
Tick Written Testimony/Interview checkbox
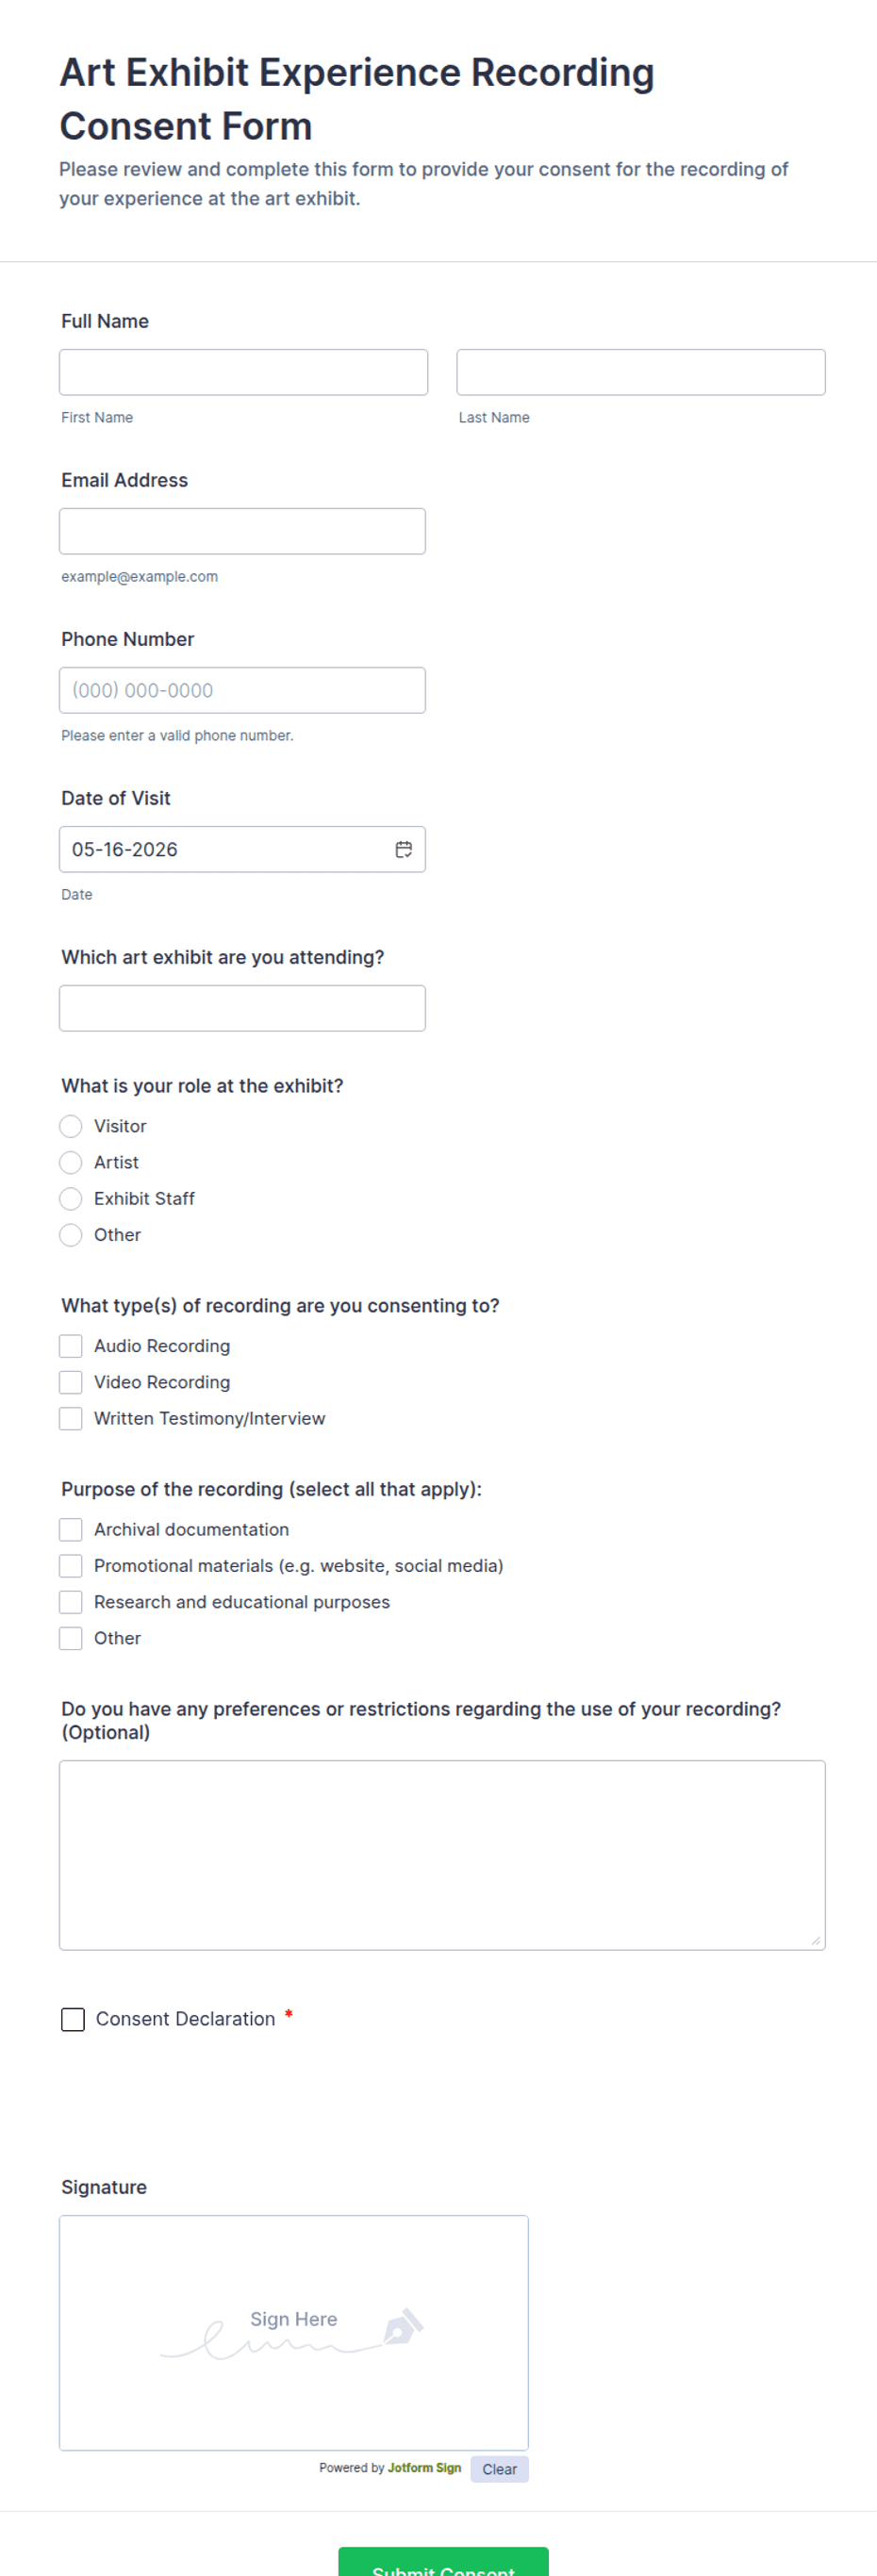click(x=71, y=1418)
